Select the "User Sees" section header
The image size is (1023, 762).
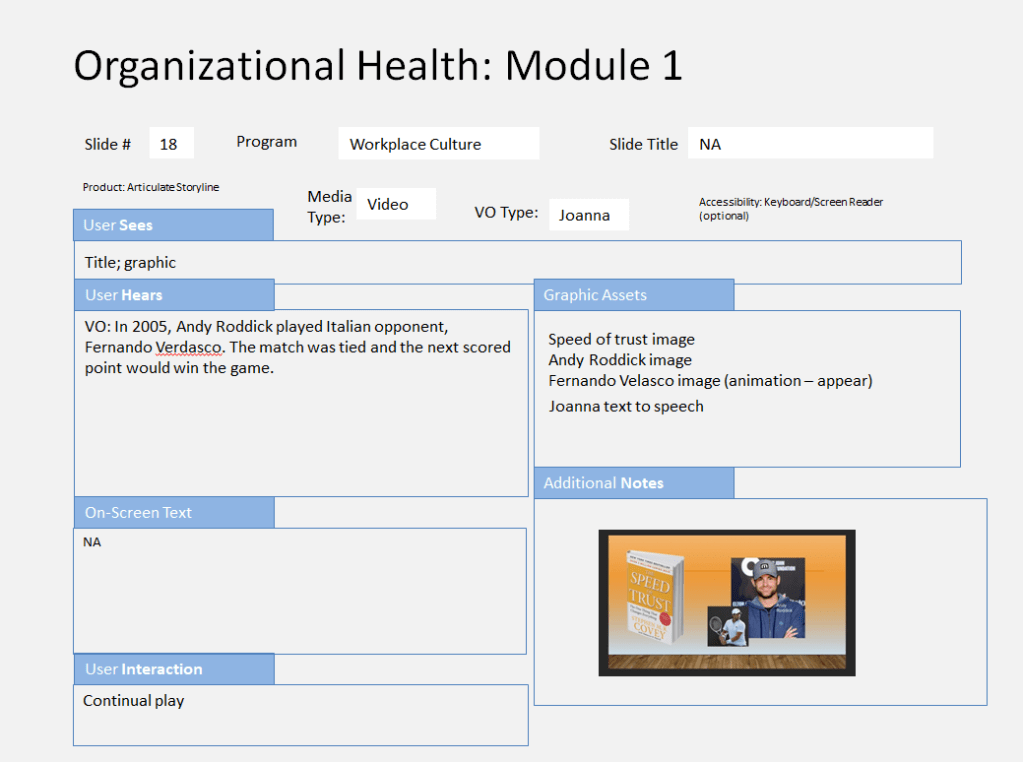click(173, 225)
